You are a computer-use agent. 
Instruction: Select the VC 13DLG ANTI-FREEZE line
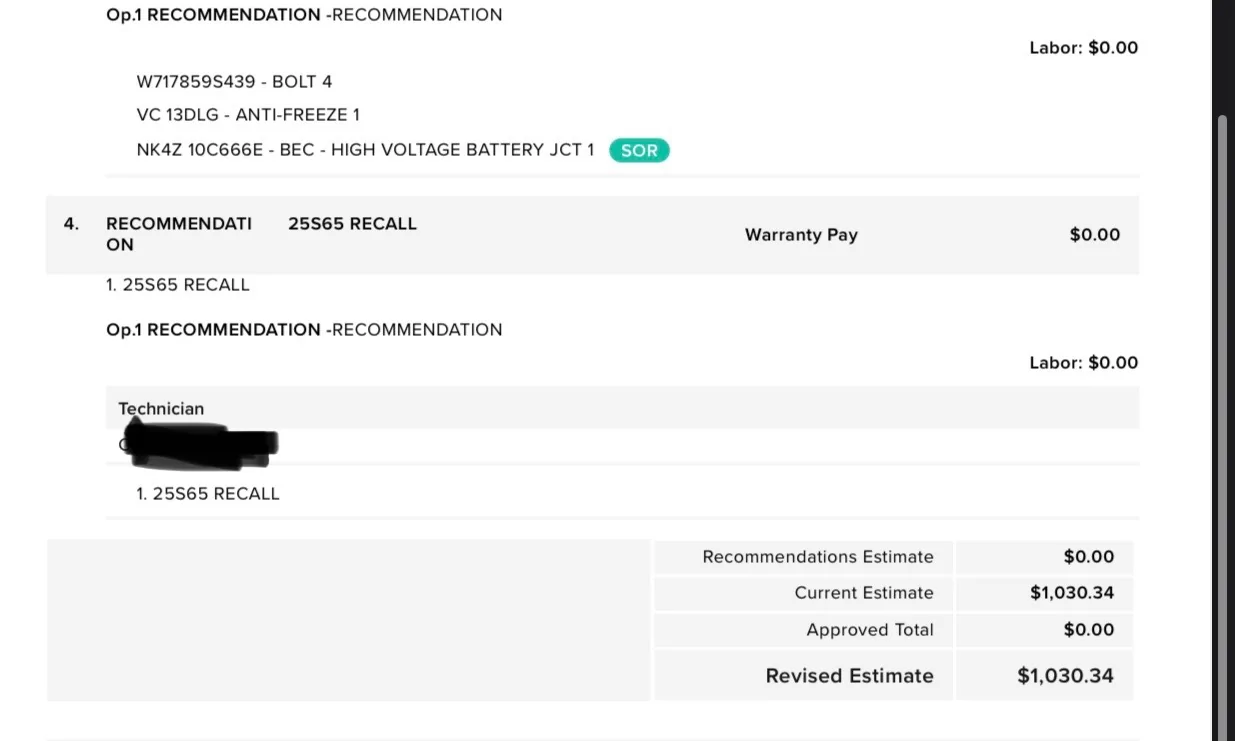tap(248, 115)
